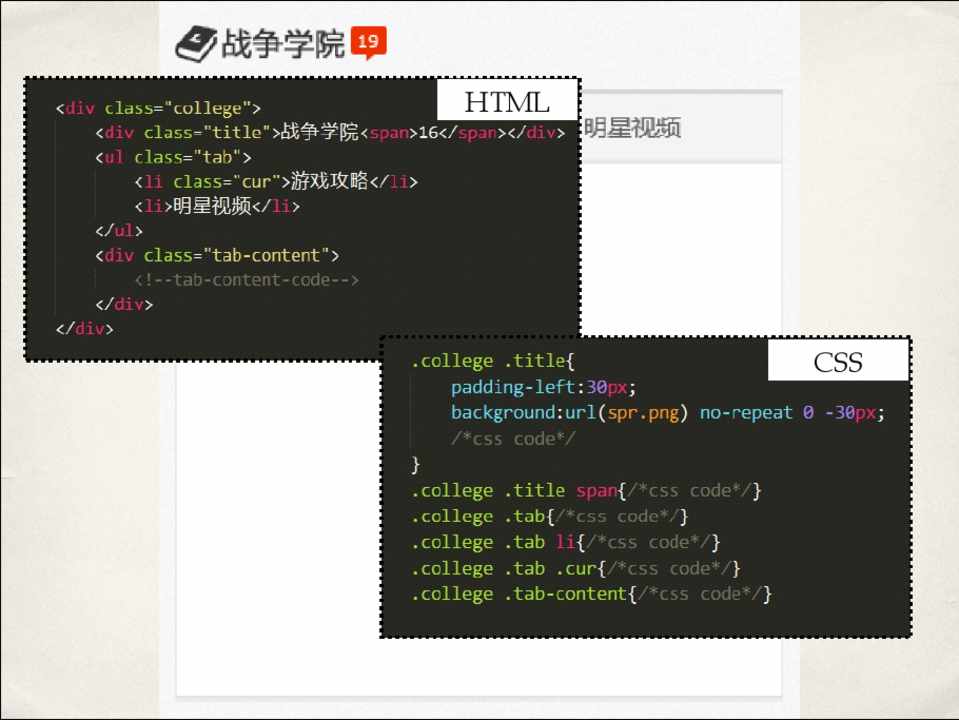959x720 pixels.
Task: Click the .college .tab .cur rule
Action: [575, 568]
